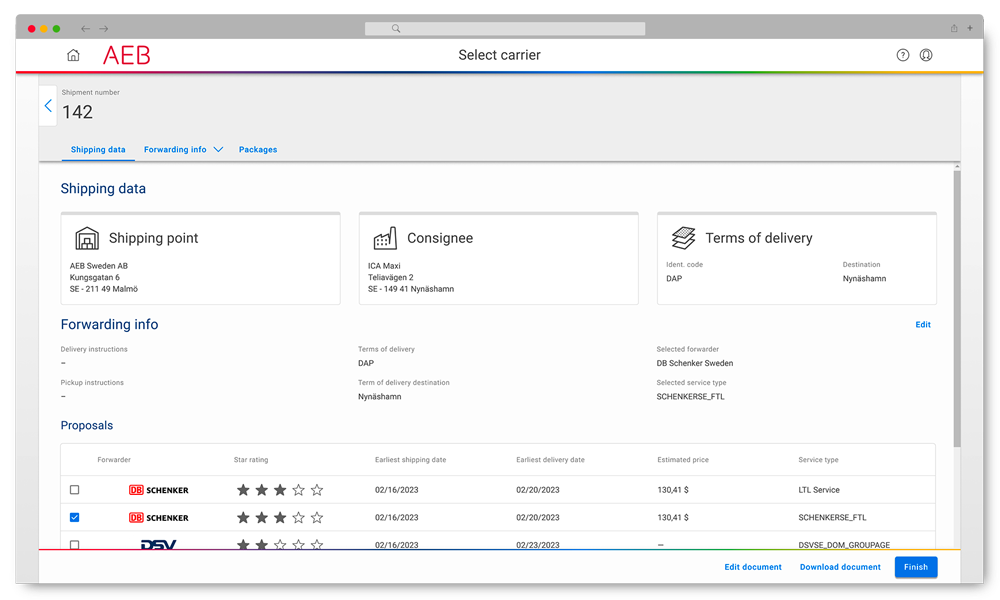Click DB Schenker logo in LTL Service row

click(x=158, y=490)
